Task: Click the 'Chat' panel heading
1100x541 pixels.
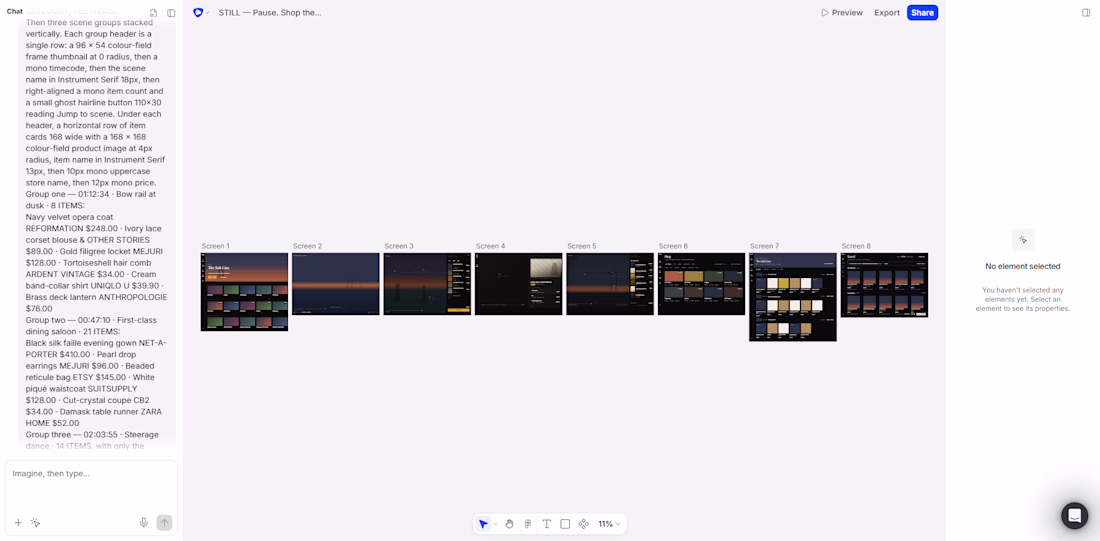Action: pyautogui.click(x=15, y=12)
